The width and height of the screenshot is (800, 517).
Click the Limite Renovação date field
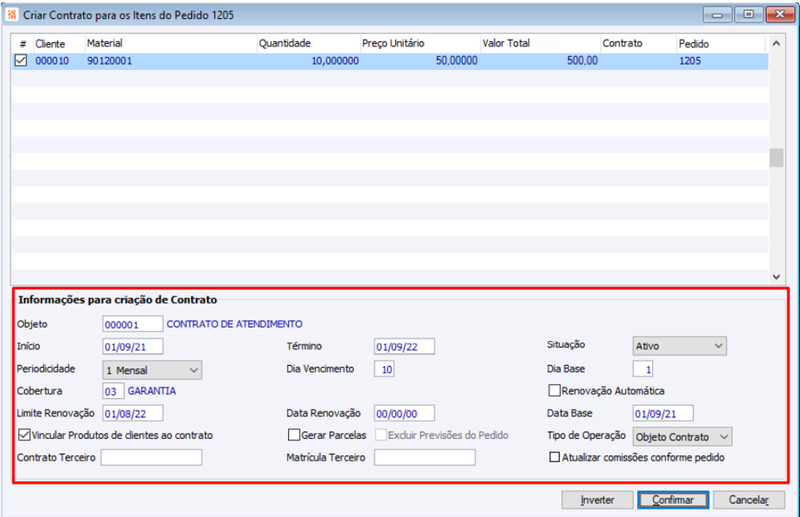133,413
